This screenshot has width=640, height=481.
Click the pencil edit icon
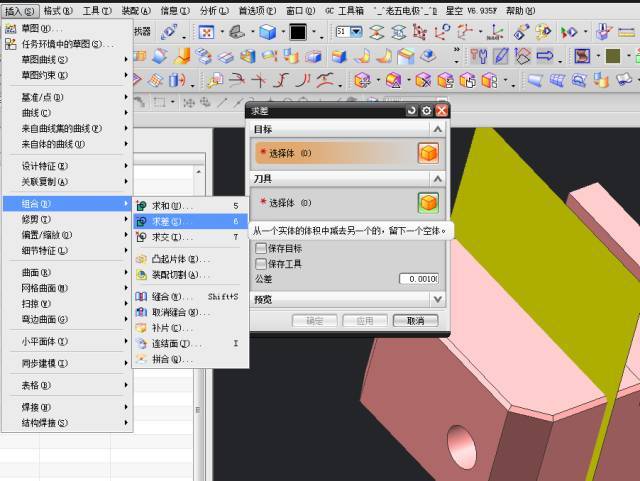pos(501,56)
